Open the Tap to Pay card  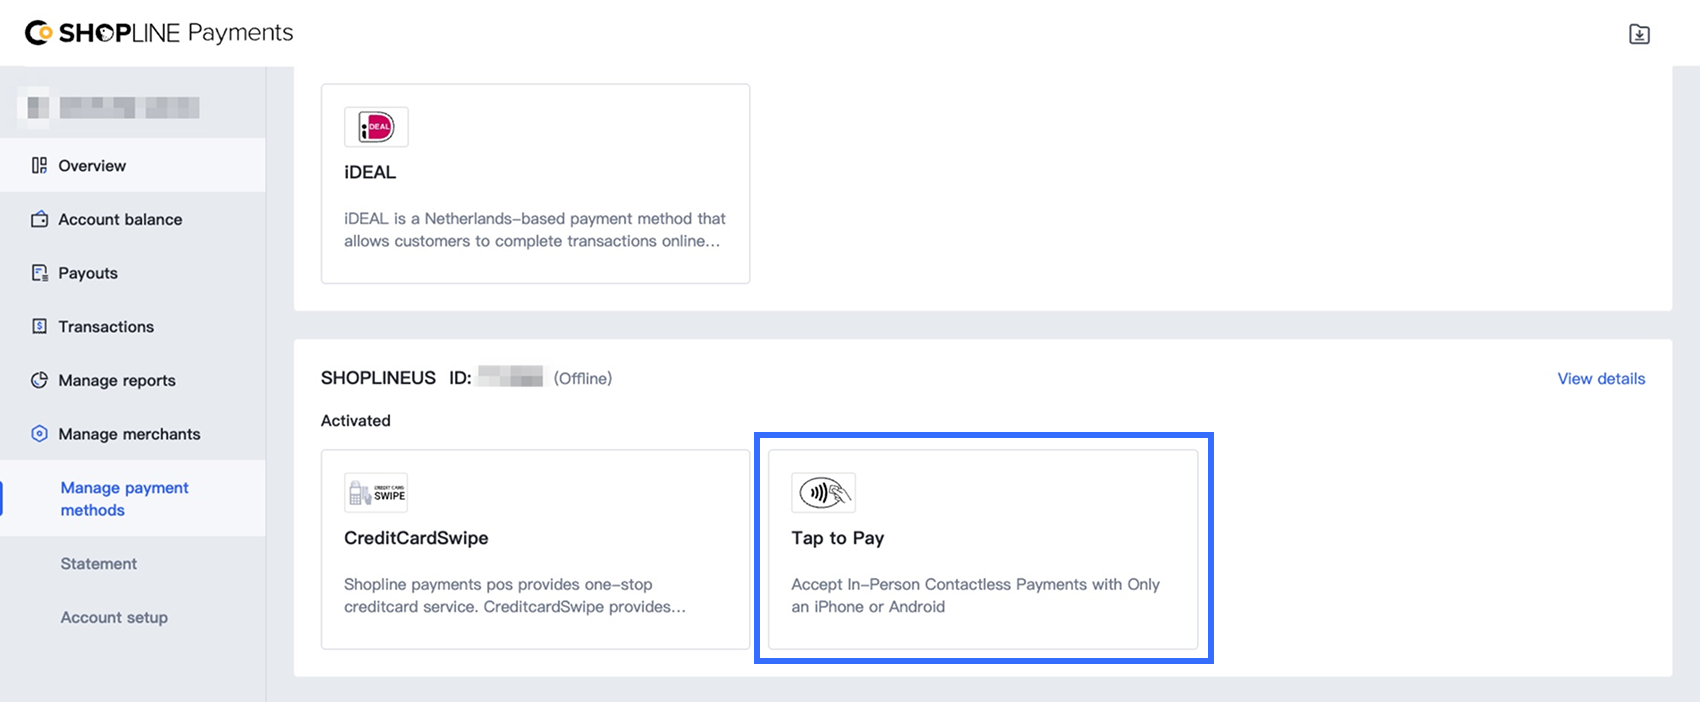[x=982, y=550]
